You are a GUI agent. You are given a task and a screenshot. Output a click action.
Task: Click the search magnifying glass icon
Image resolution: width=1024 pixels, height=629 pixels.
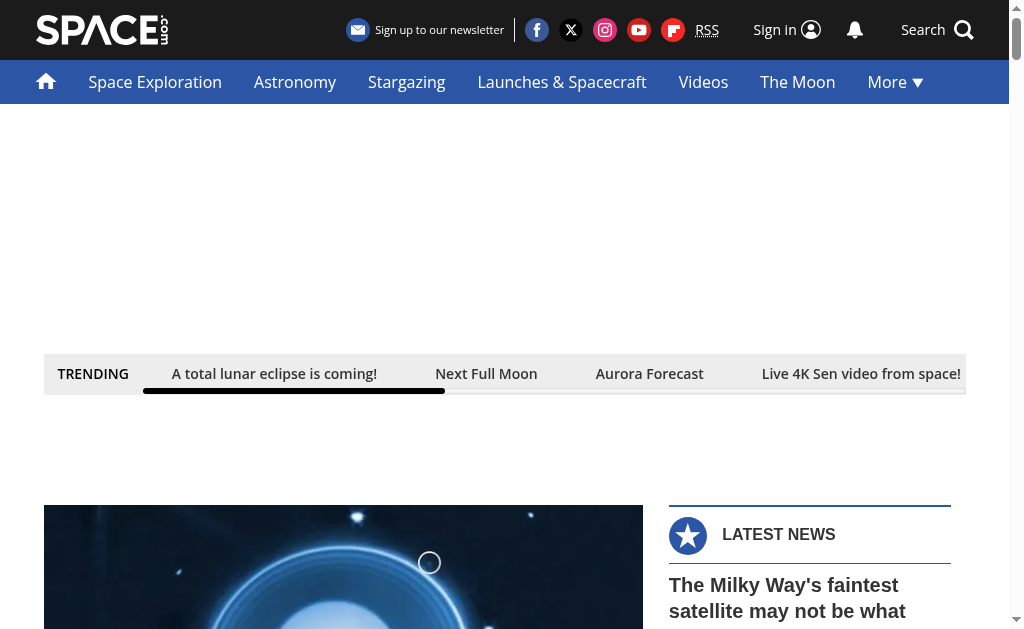click(x=964, y=30)
